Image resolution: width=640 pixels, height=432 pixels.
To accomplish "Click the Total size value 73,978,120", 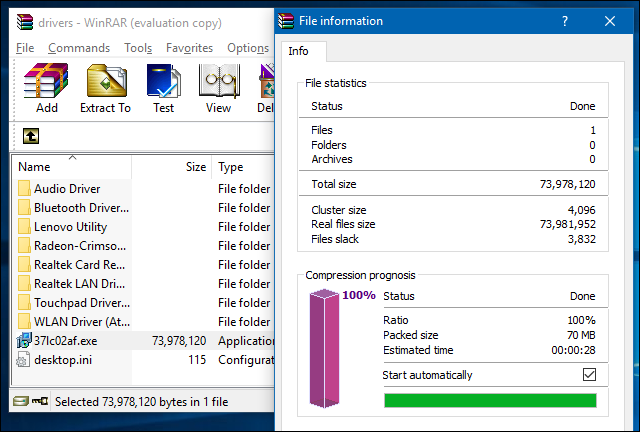I will 567,184.
